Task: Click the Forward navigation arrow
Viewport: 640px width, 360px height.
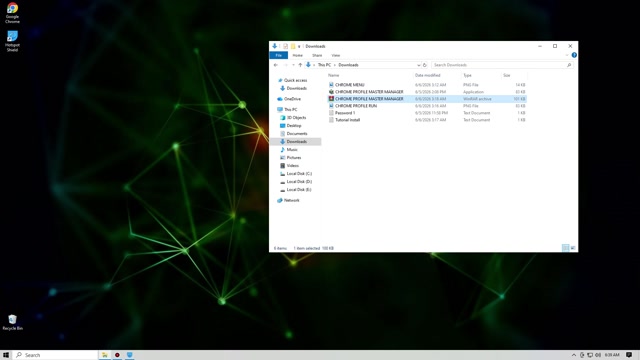Action: pos(285,65)
